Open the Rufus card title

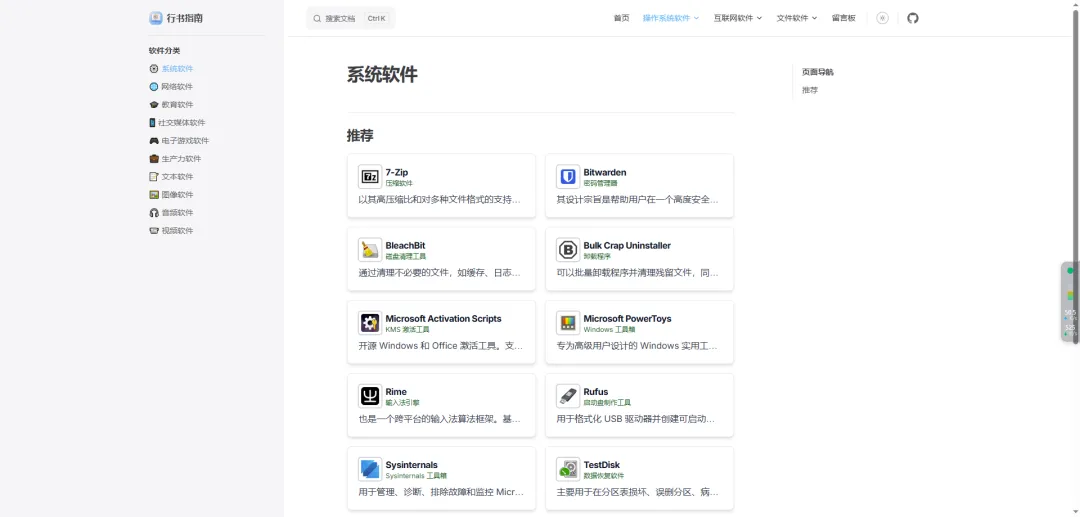(596, 391)
